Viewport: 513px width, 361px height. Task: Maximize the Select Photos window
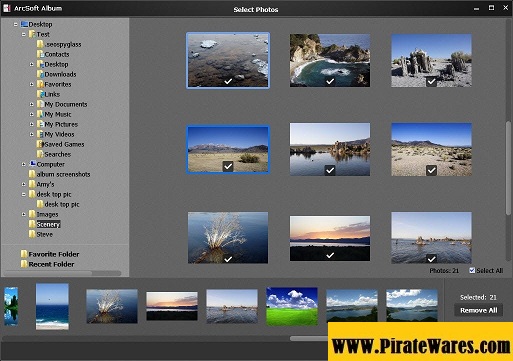pyautogui.click(x=491, y=8)
